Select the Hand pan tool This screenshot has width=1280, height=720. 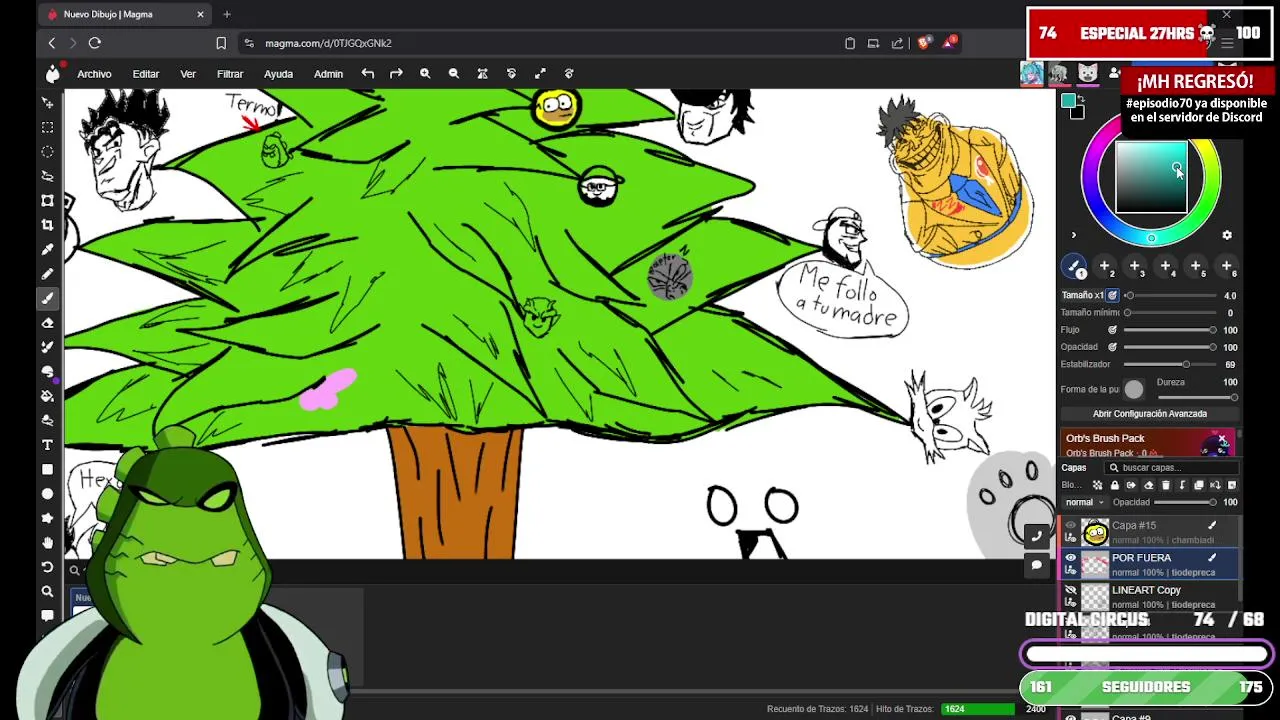click(x=47, y=543)
